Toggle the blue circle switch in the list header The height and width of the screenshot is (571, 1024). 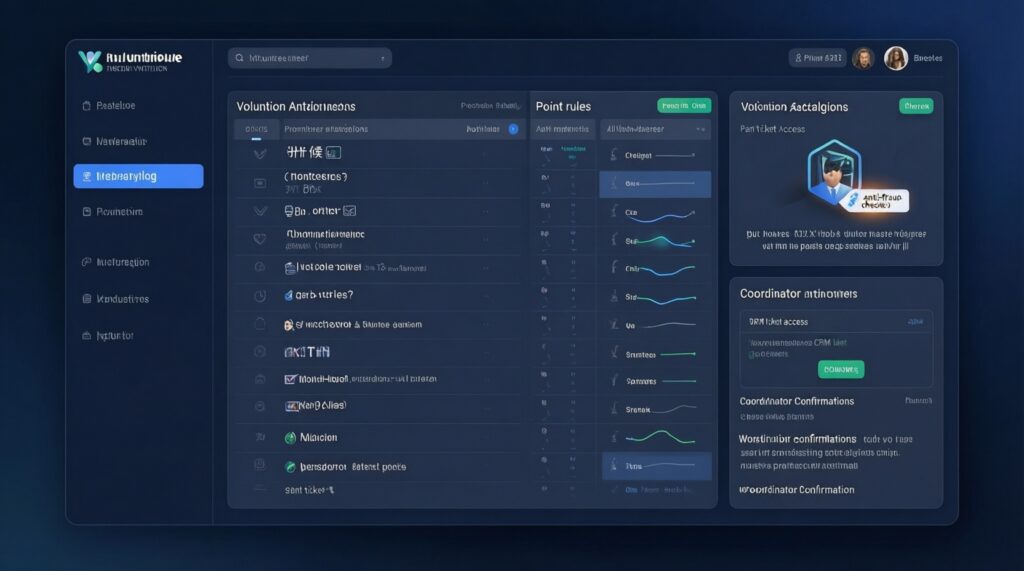[513, 129]
